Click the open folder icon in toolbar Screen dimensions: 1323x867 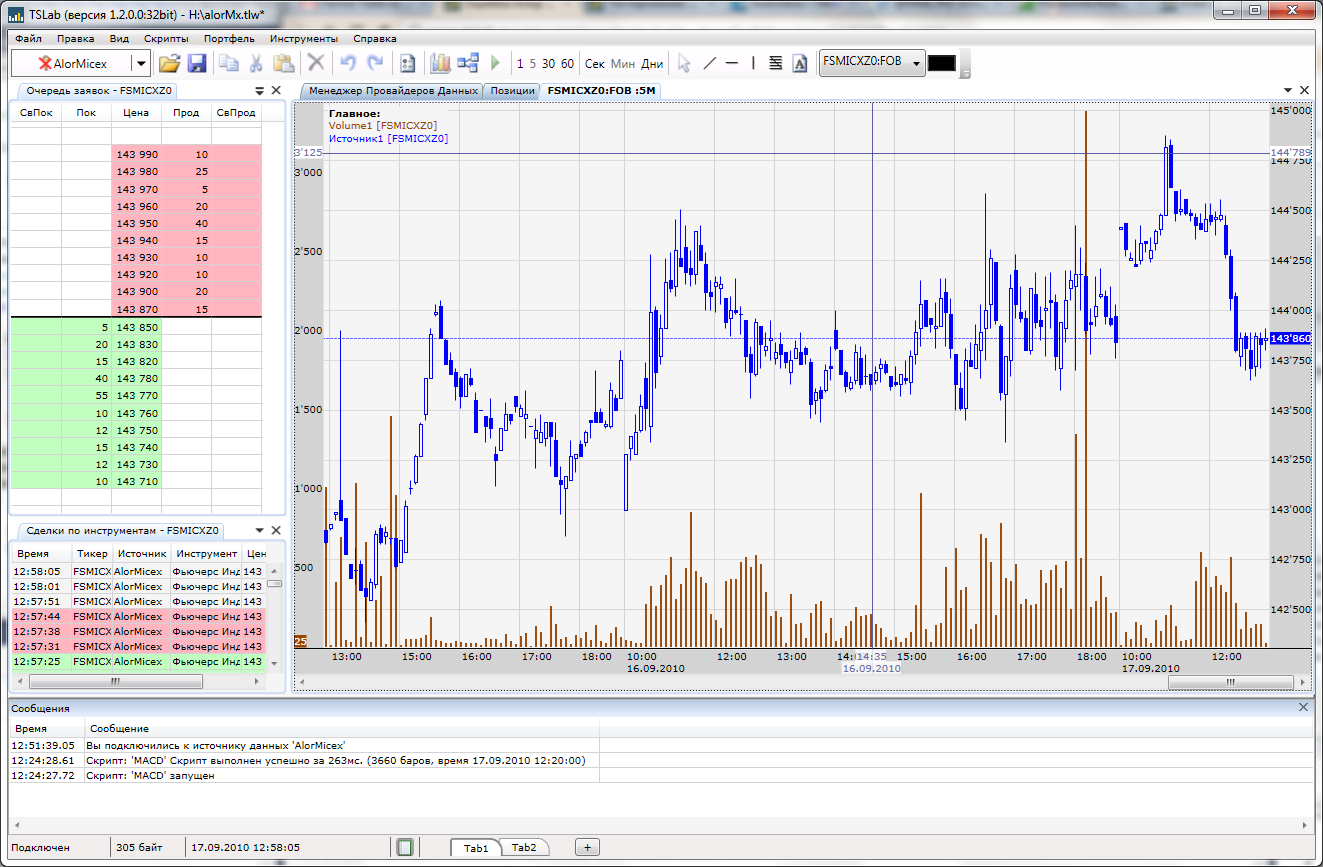(169, 63)
